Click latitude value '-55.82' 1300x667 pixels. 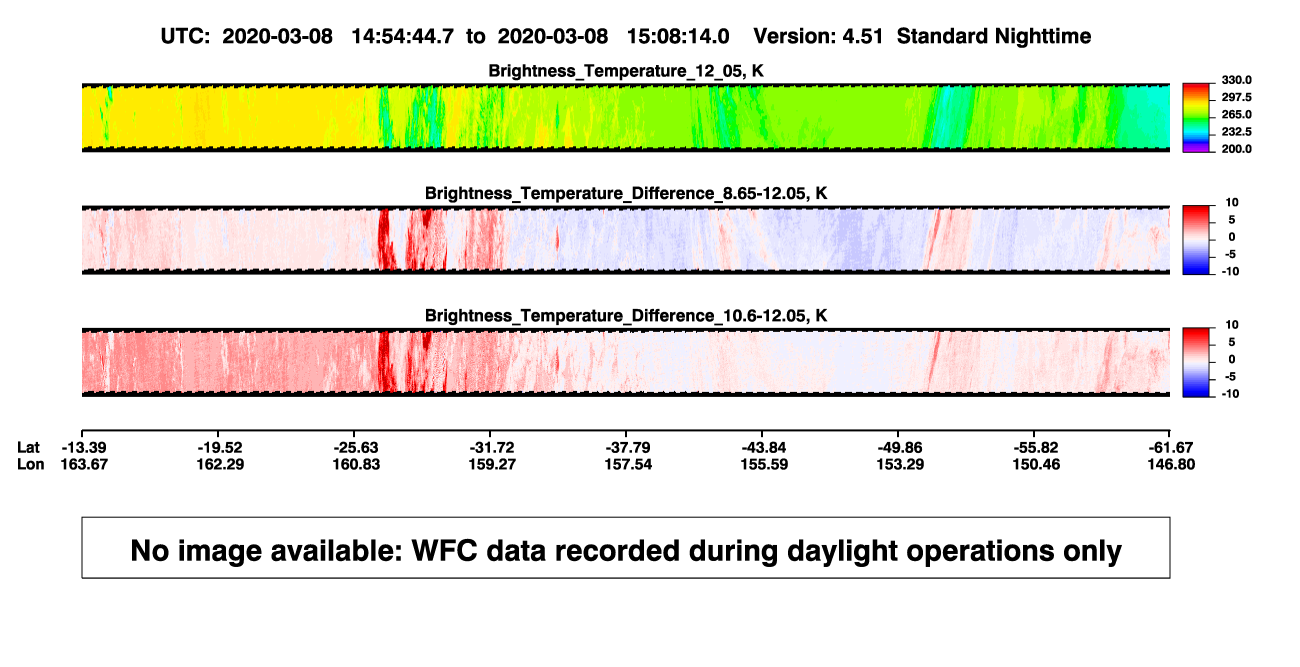tap(1036, 447)
